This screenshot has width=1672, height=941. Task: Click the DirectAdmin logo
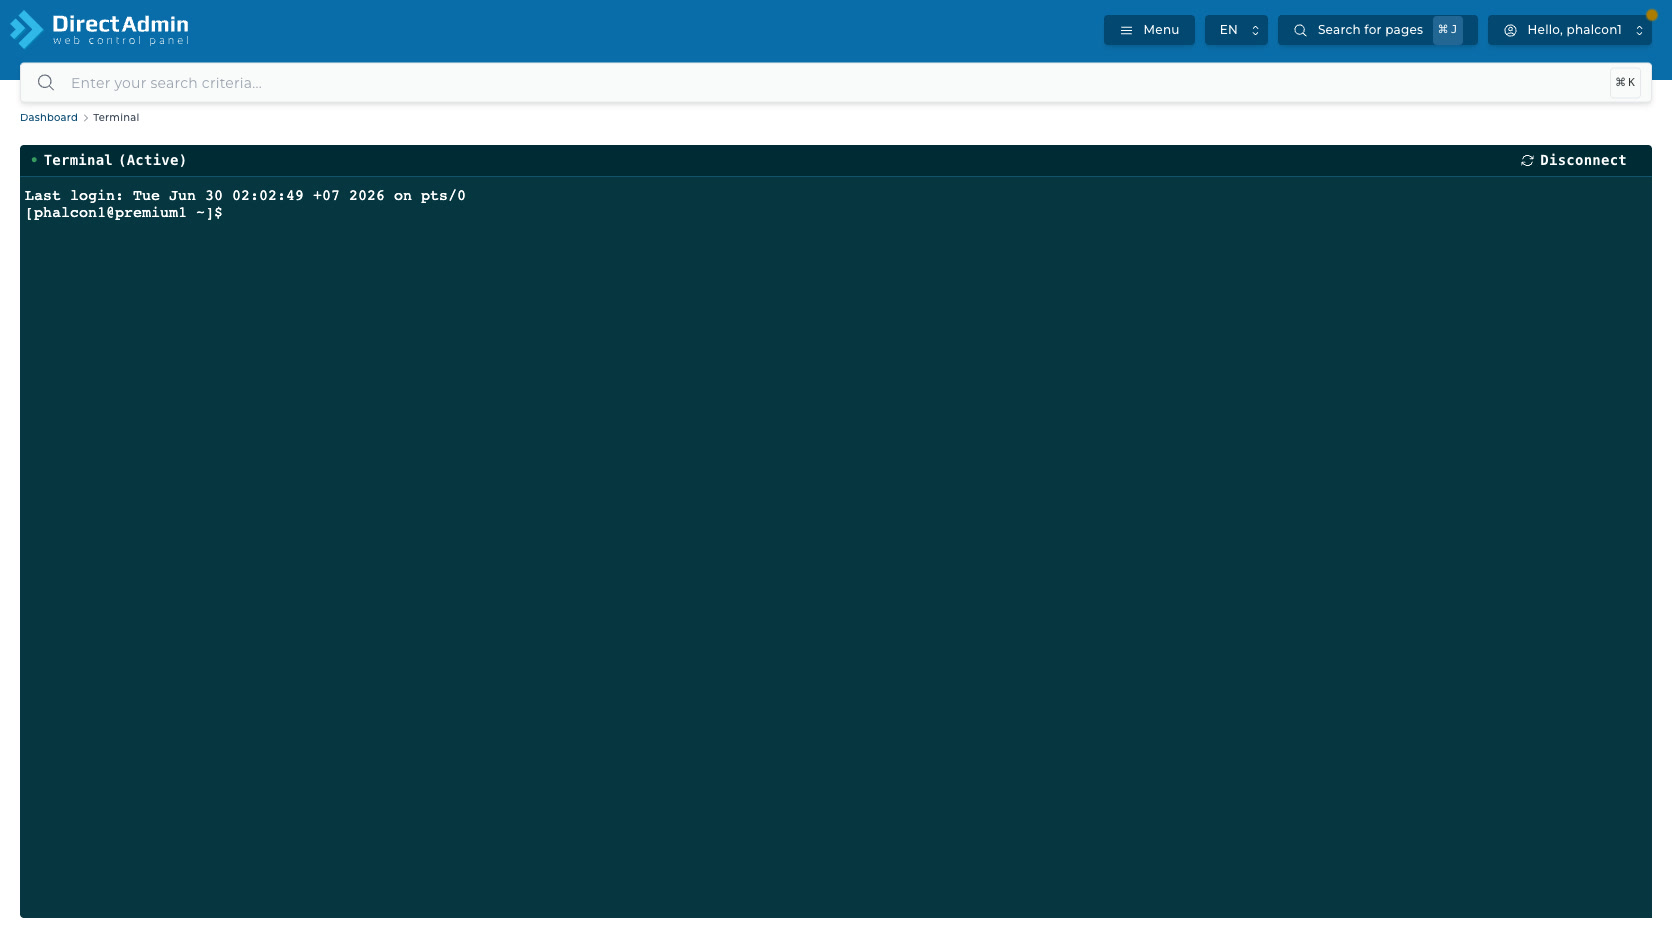click(x=100, y=30)
